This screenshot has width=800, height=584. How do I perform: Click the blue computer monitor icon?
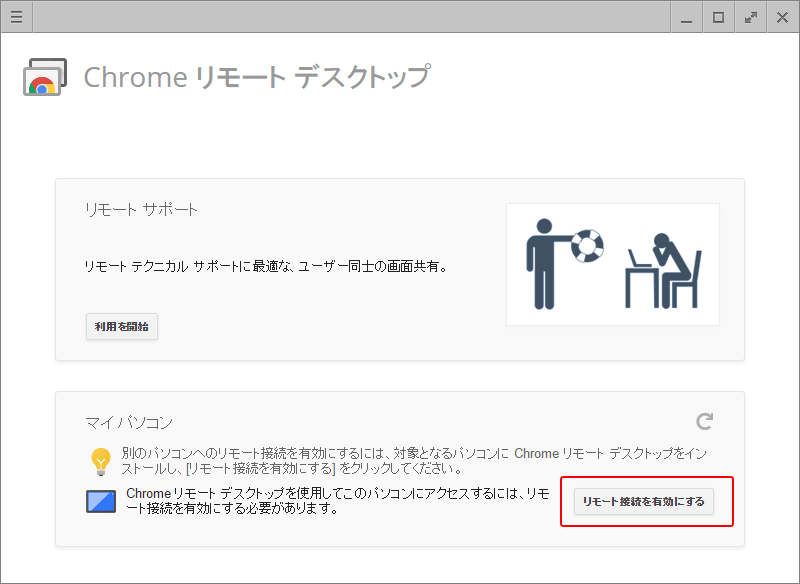[101, 501]
